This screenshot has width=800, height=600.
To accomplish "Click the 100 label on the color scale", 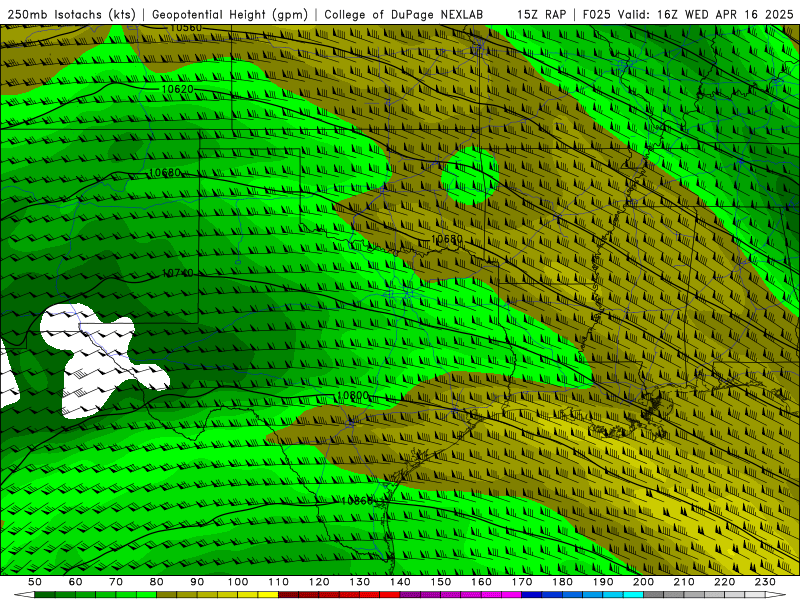I will [x=238, y=582].
